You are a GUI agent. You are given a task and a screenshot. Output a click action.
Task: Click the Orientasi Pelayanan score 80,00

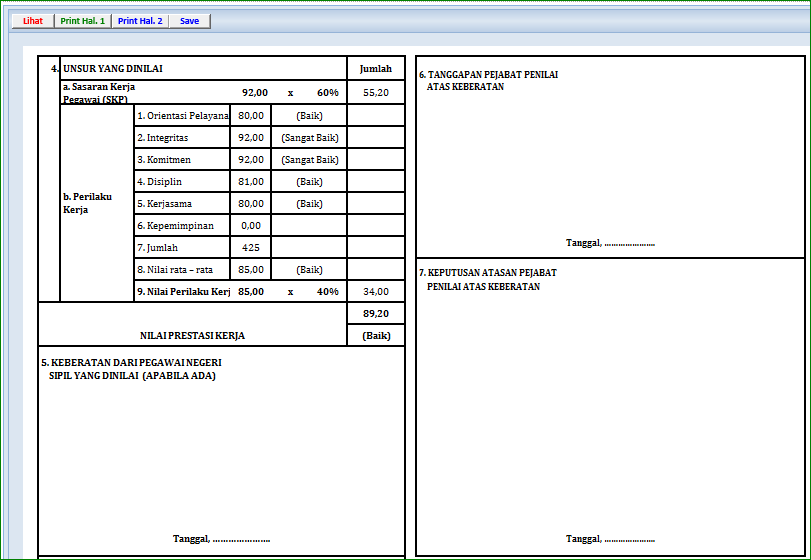tap(251, 115)
